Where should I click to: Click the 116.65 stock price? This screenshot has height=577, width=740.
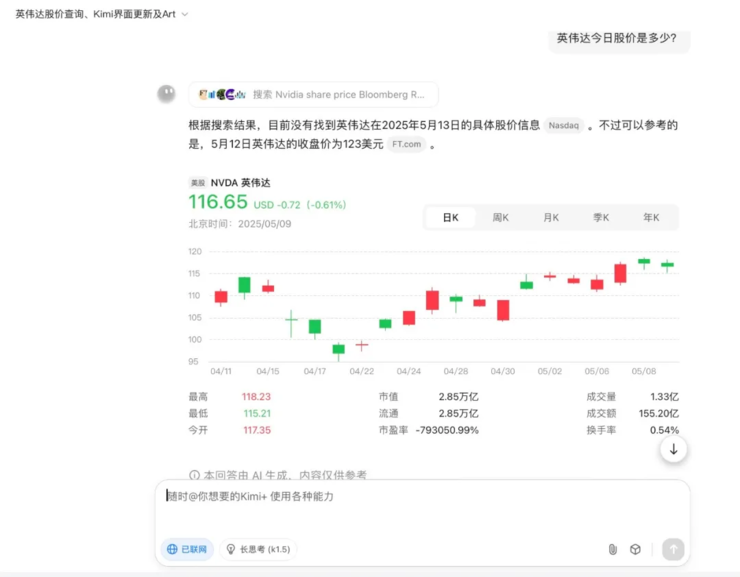tap(218, 202)
